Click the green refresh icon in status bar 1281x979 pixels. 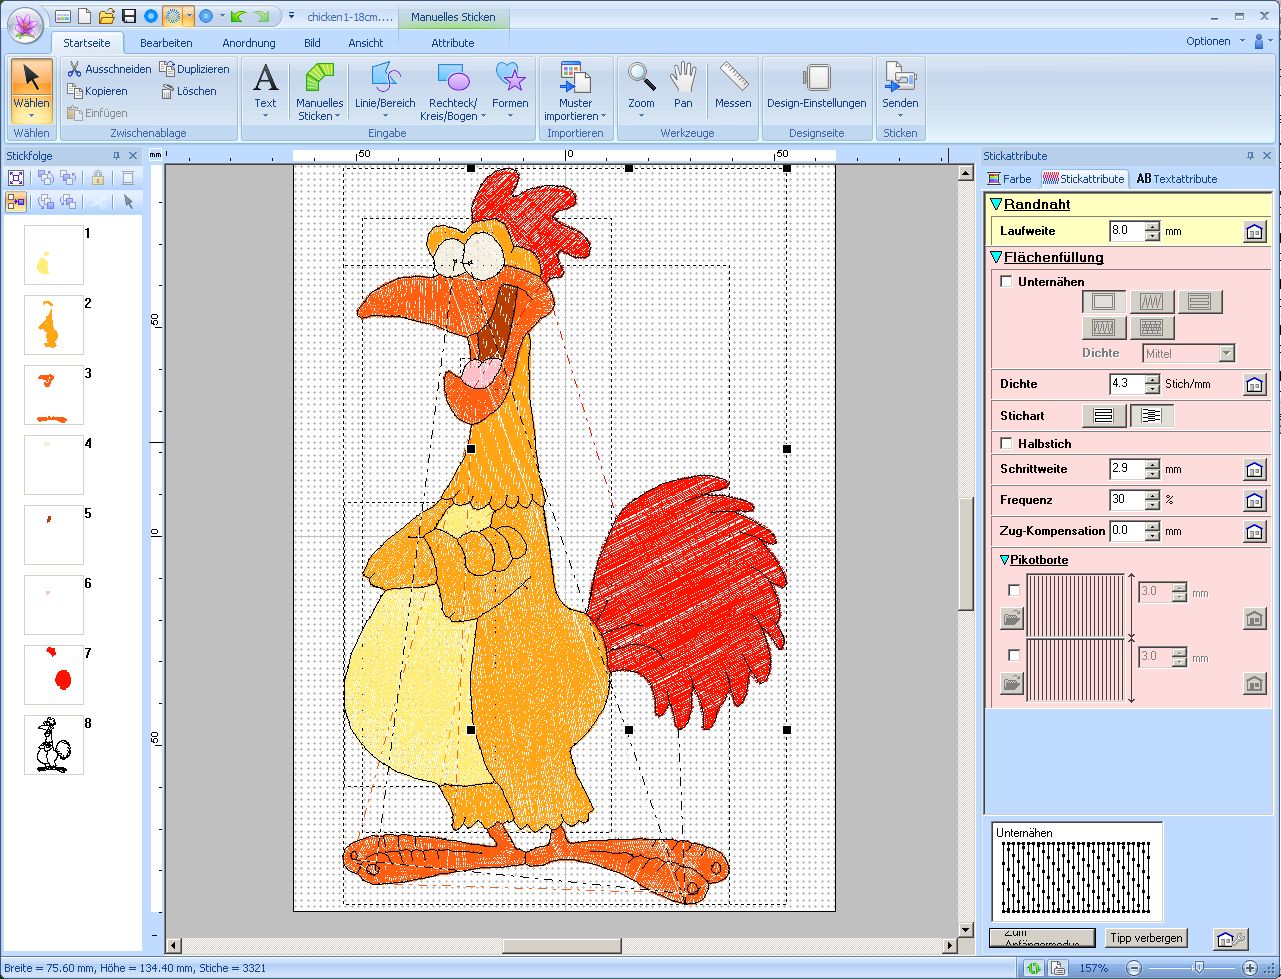coord(1034,968)
